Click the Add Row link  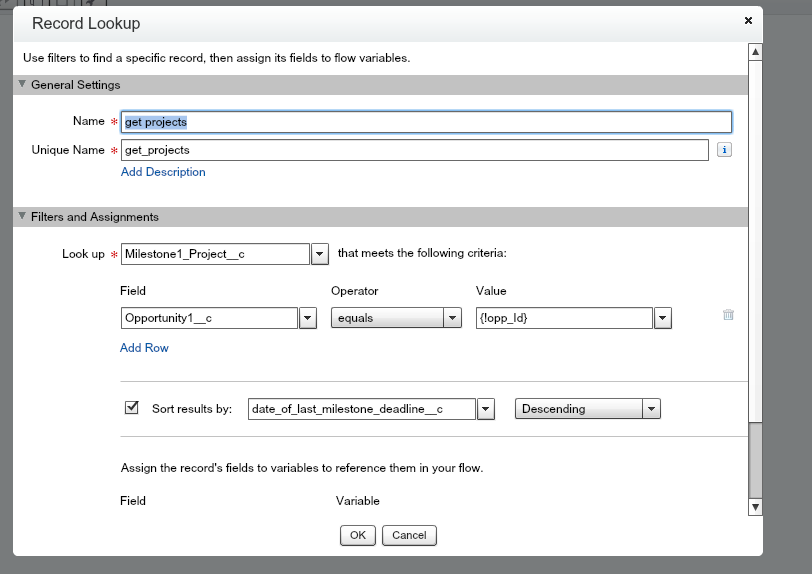(x=144, y=348)
